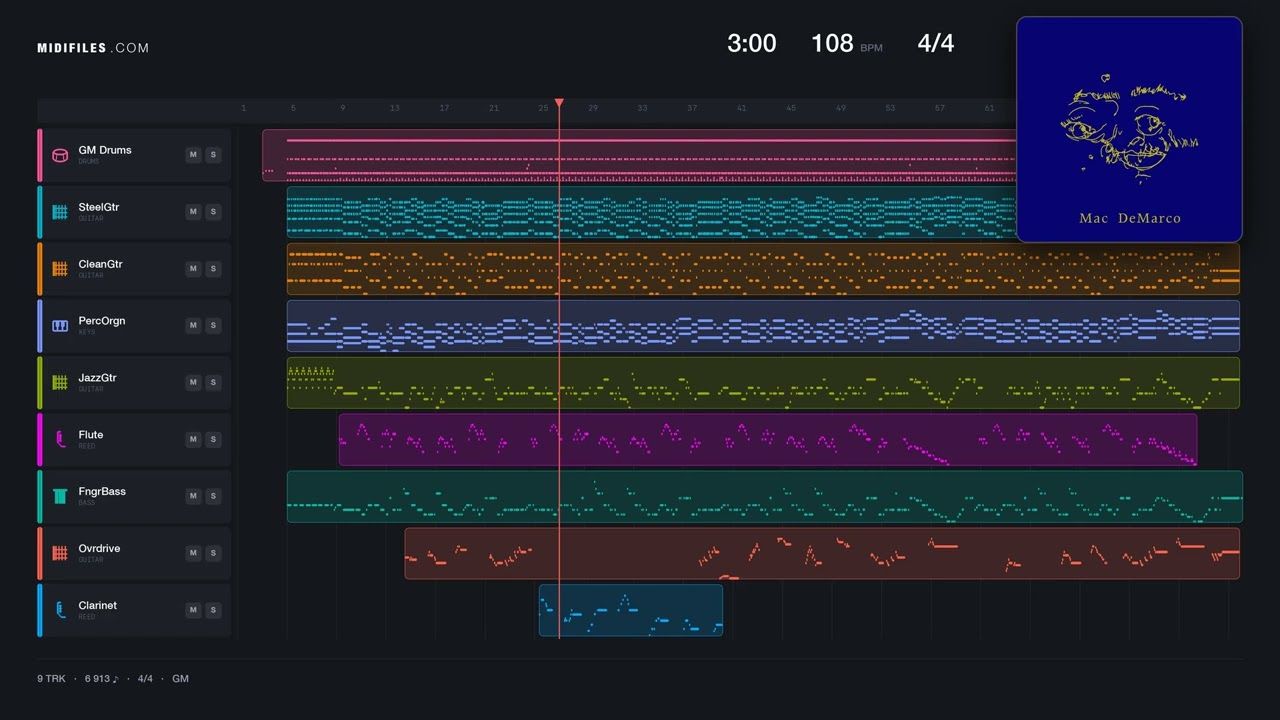
Task: Mute the GM Drums track
Action: coord(193,155)
